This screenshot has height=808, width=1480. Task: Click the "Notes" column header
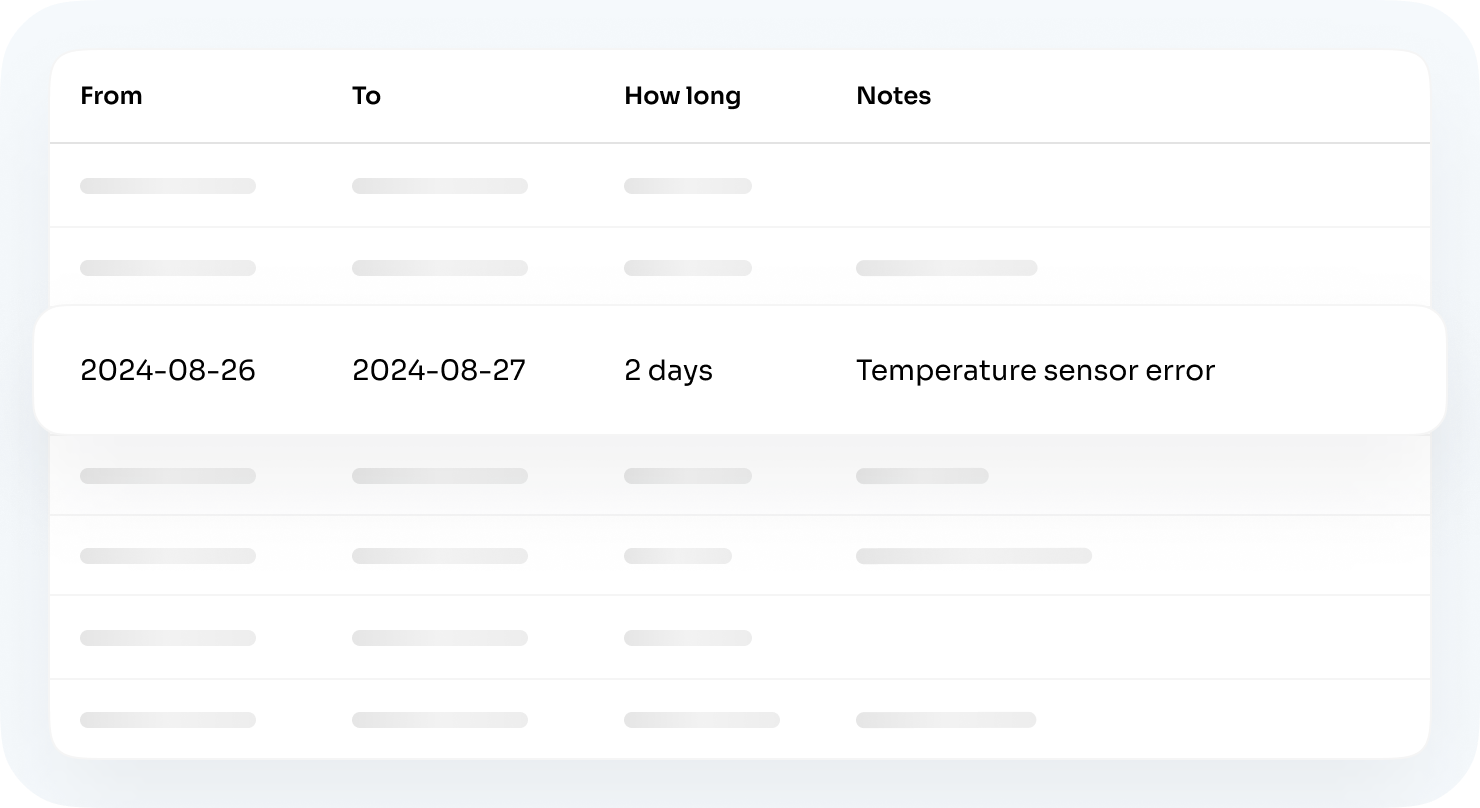click(x=893, y=96)
